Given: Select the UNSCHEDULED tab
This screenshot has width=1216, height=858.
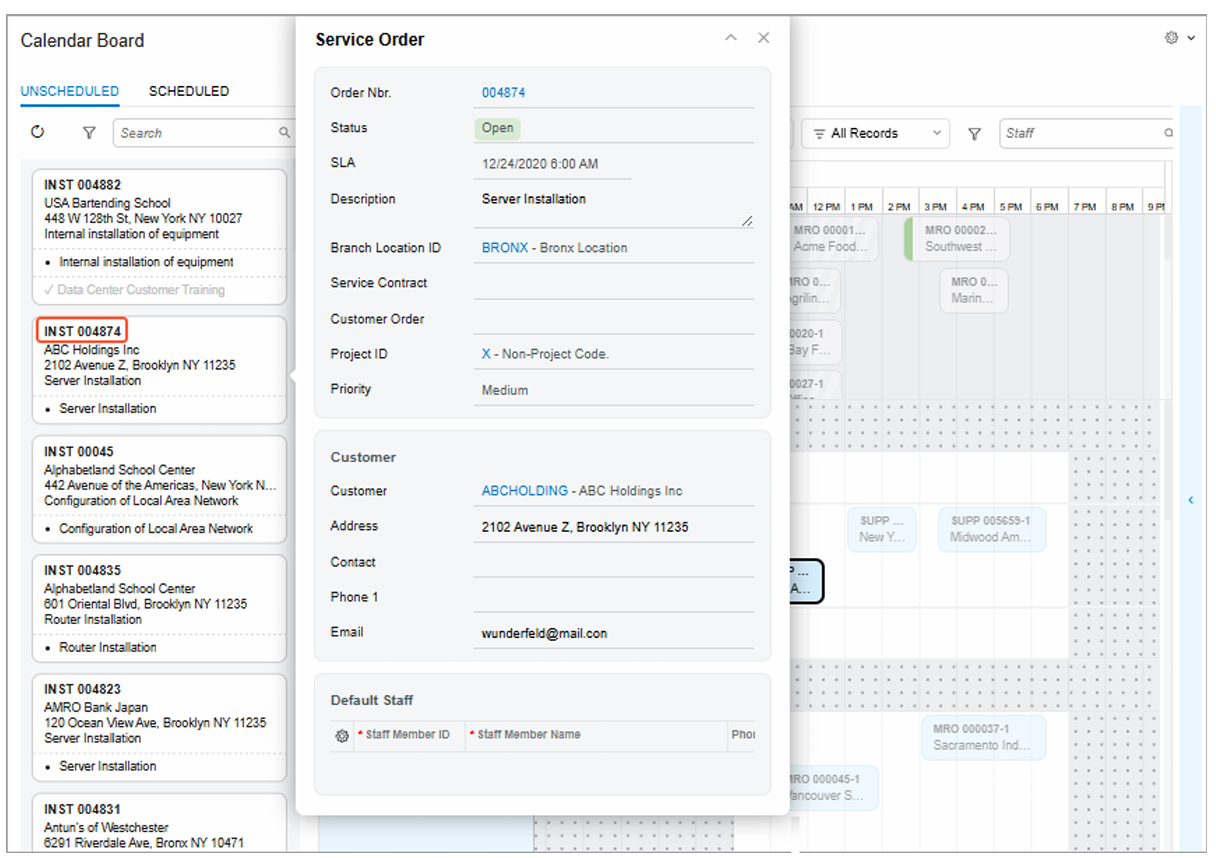Looking at the screenshot, I should coord(70,91).
